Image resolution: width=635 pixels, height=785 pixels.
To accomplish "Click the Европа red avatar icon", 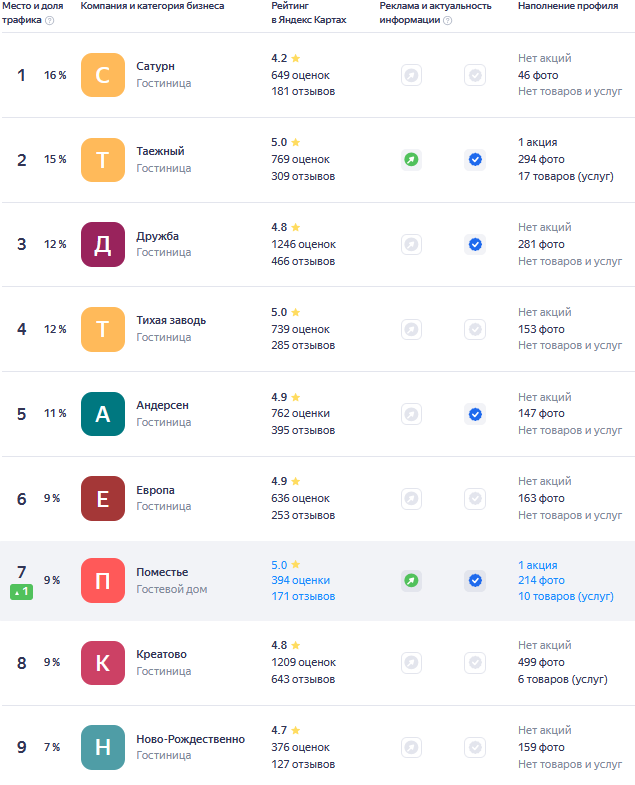I will point(102,498).
